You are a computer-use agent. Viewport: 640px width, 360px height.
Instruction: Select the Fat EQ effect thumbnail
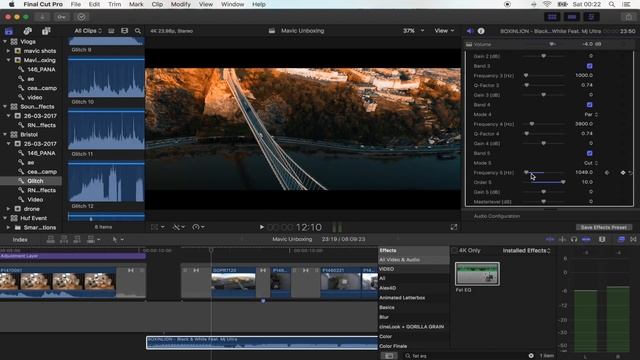(477, 273)
